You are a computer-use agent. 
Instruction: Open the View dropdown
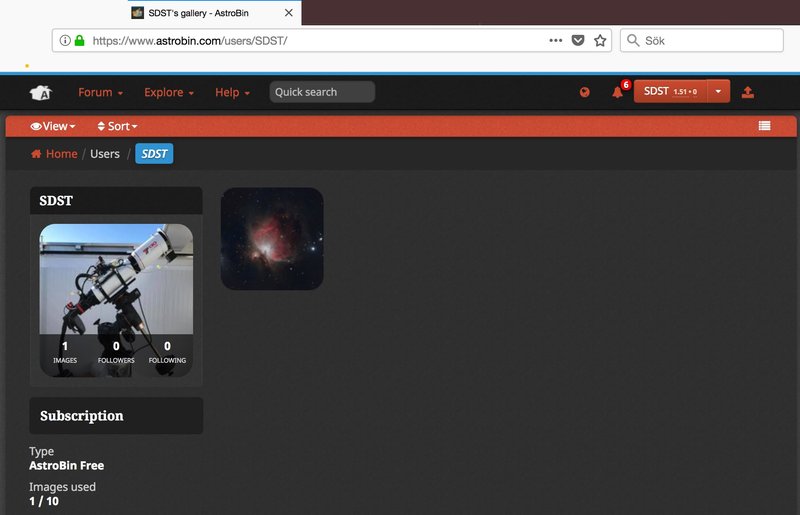[x=53, y=126]
